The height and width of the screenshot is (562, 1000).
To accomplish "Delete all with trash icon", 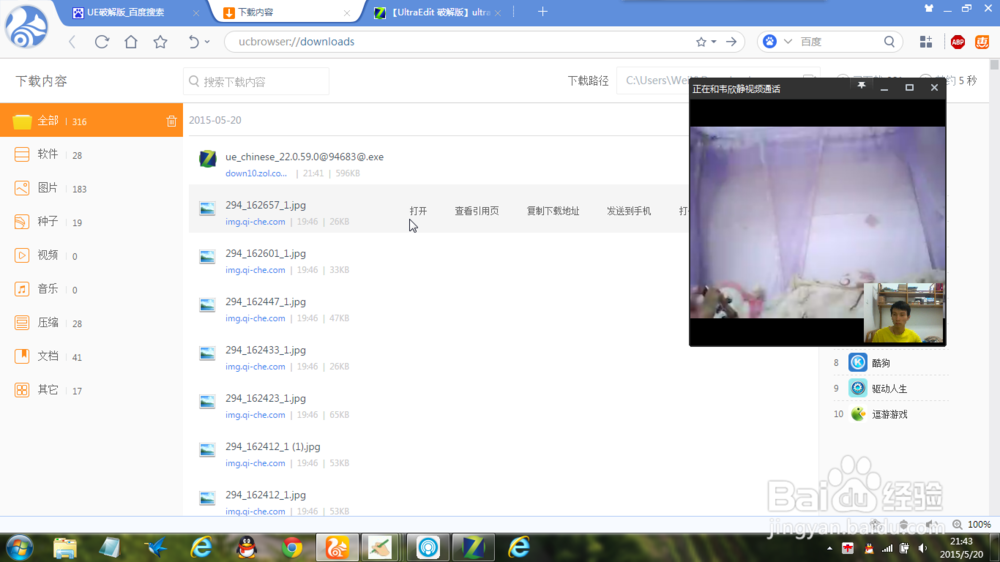I will pyautogui.click(x=172, y=121).
